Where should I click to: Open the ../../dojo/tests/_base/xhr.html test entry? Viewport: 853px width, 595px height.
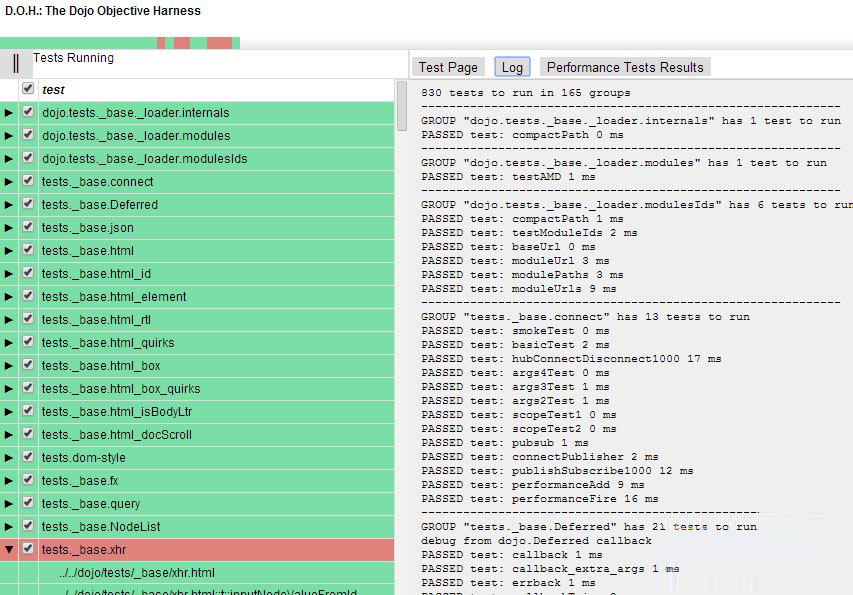[136, 573]
